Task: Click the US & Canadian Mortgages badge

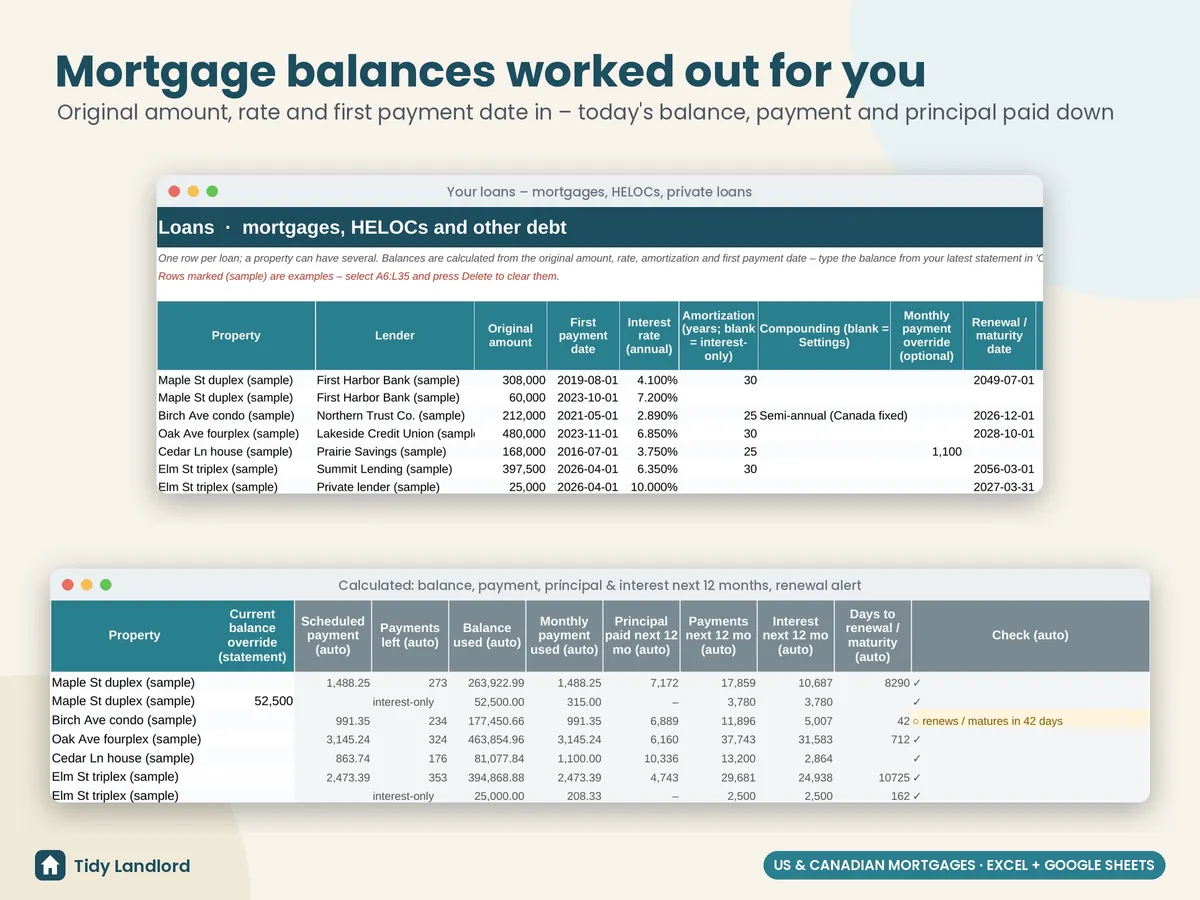Action: point(965,865)
